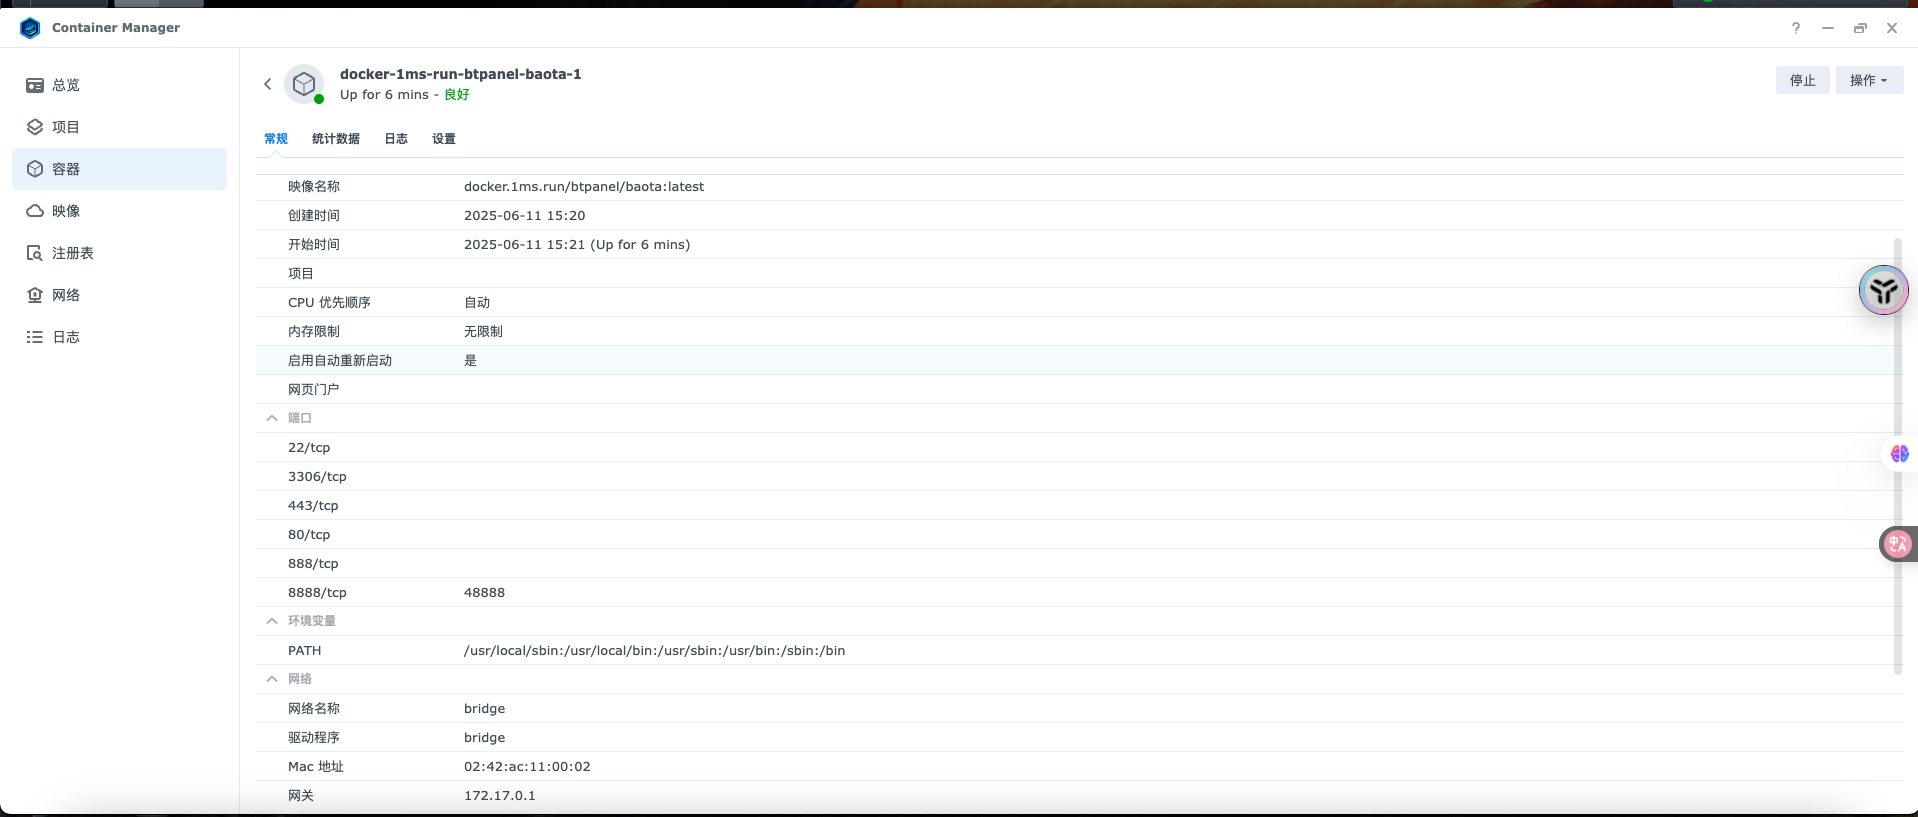This screenshot has height=817, width=1918.
Task: Click the PATH environment variable value
Action: 654,651
